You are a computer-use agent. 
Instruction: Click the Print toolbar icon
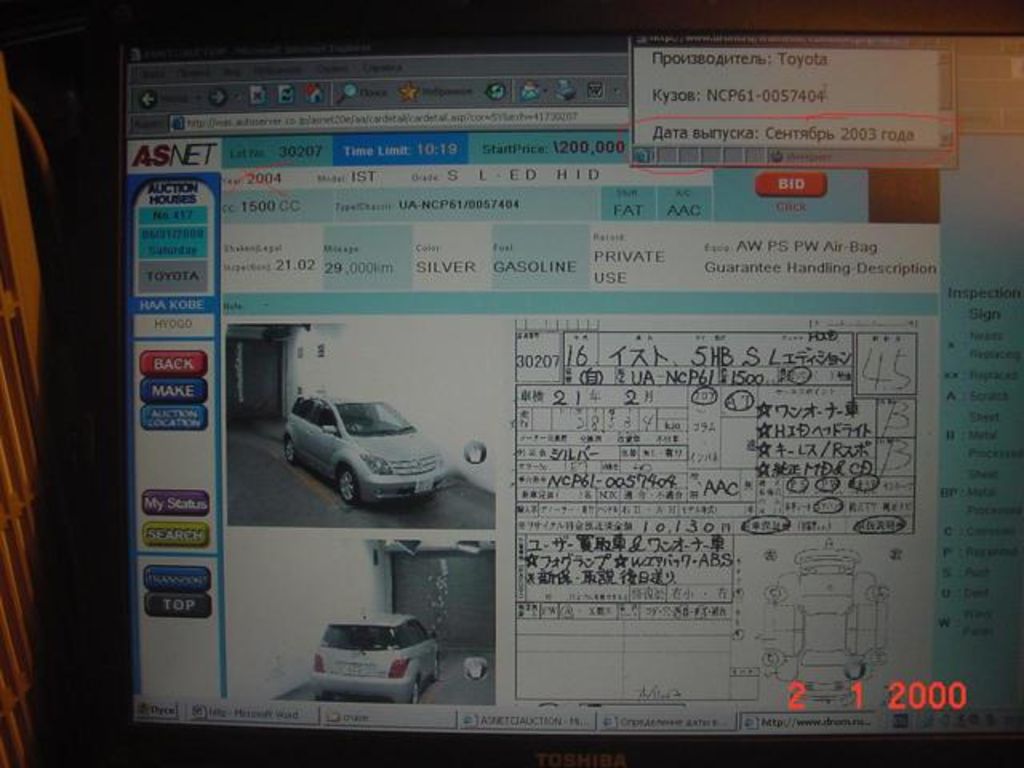click(566, 90)
